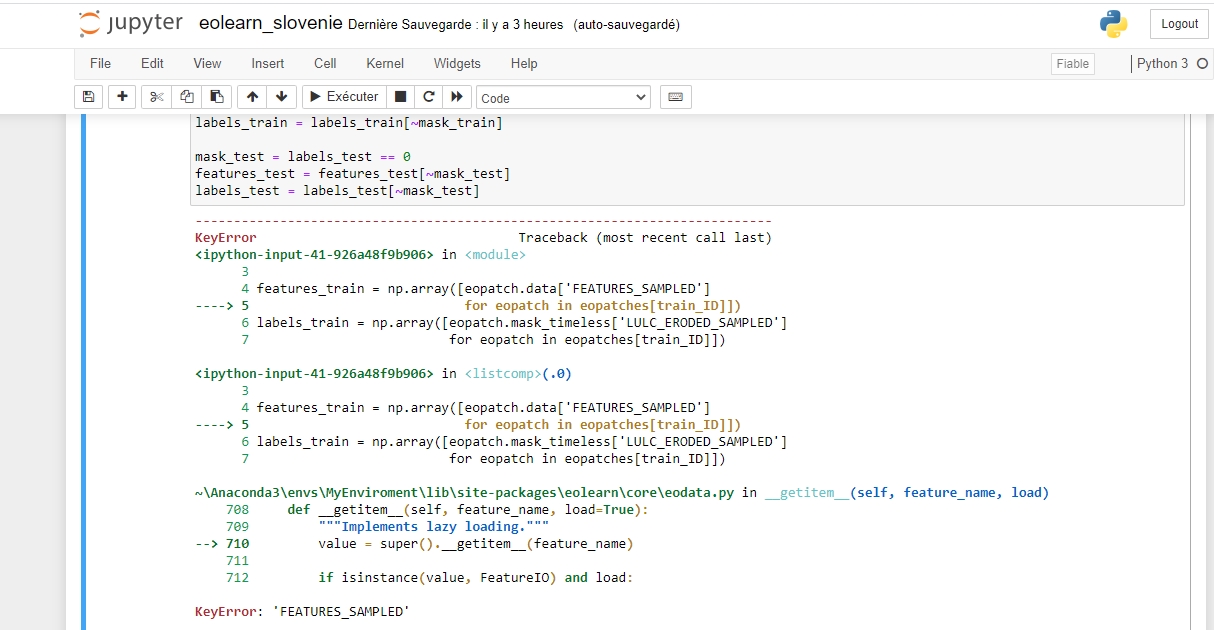This screenshot has width=1214, height=630.
Task: Click the Exécuter run button
Action: pos(343,96)
